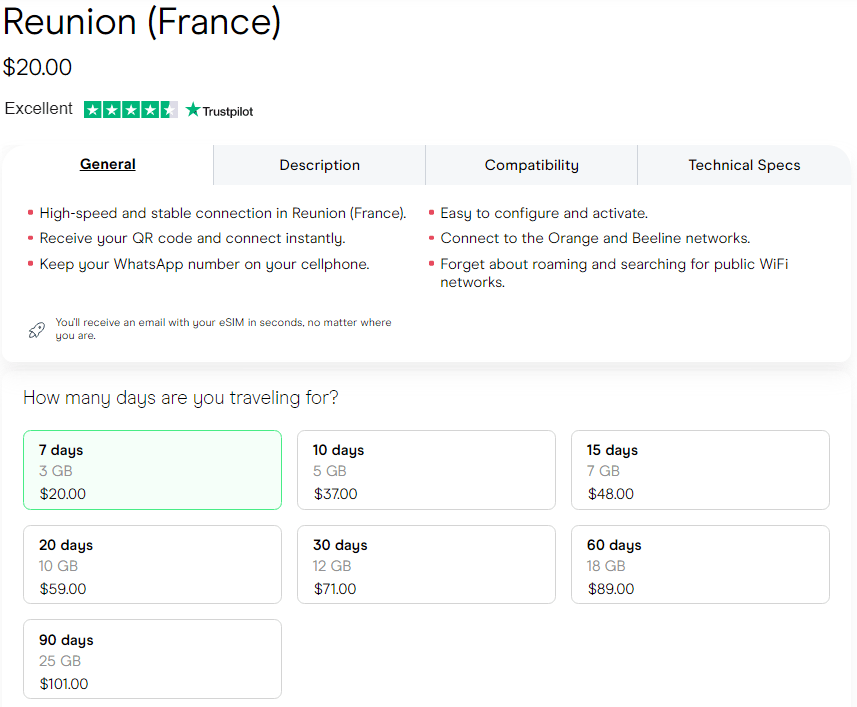Click the 'How many days' heading

coord(180,398)
